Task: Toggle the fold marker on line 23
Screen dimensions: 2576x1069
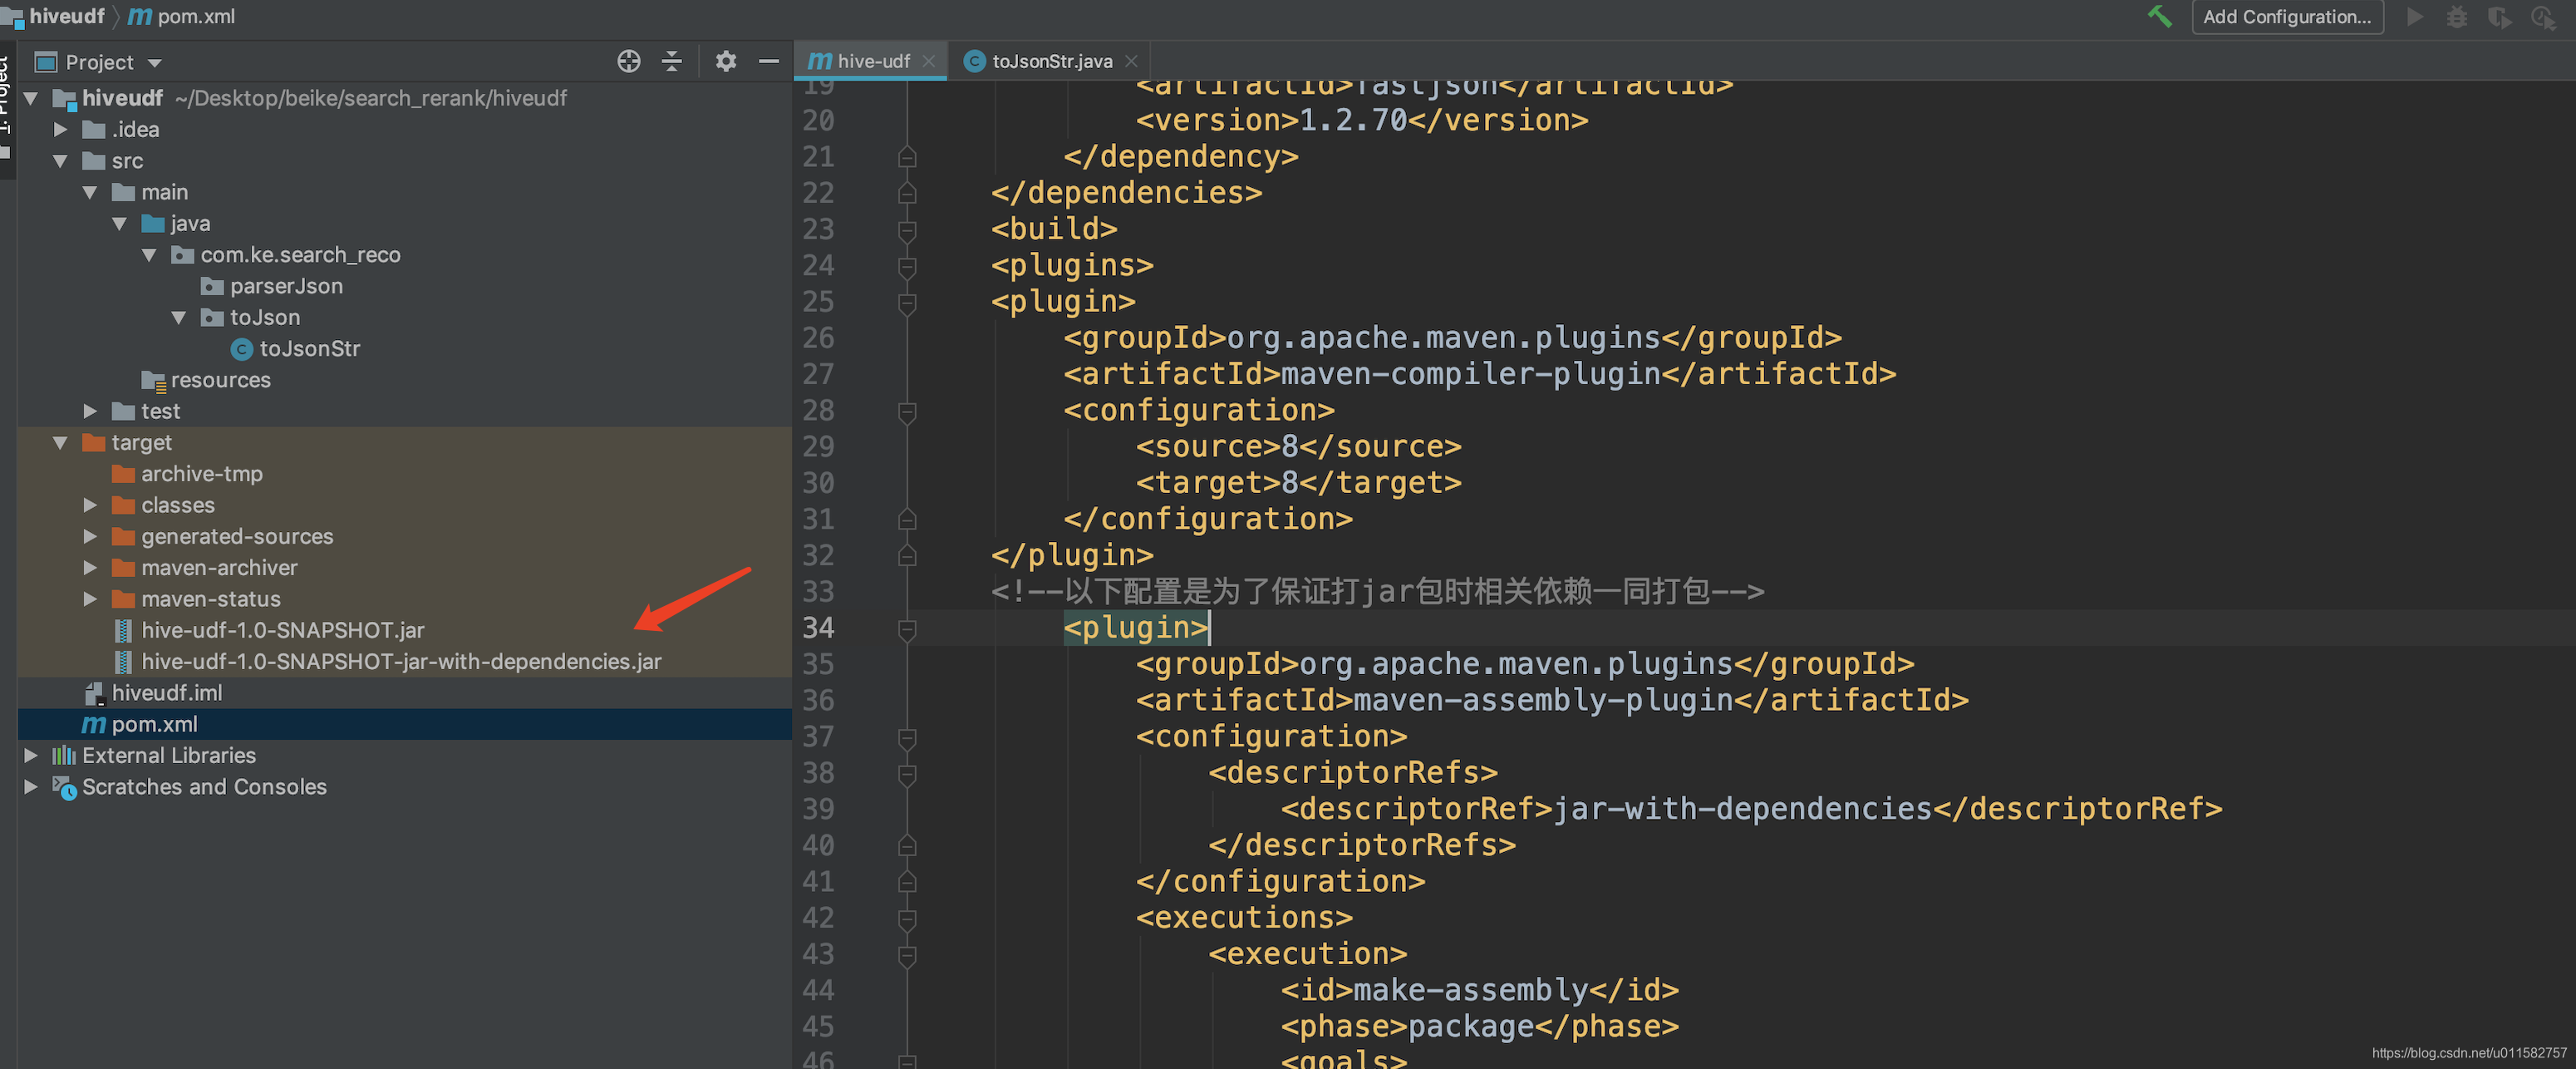Action: point(907,230)
